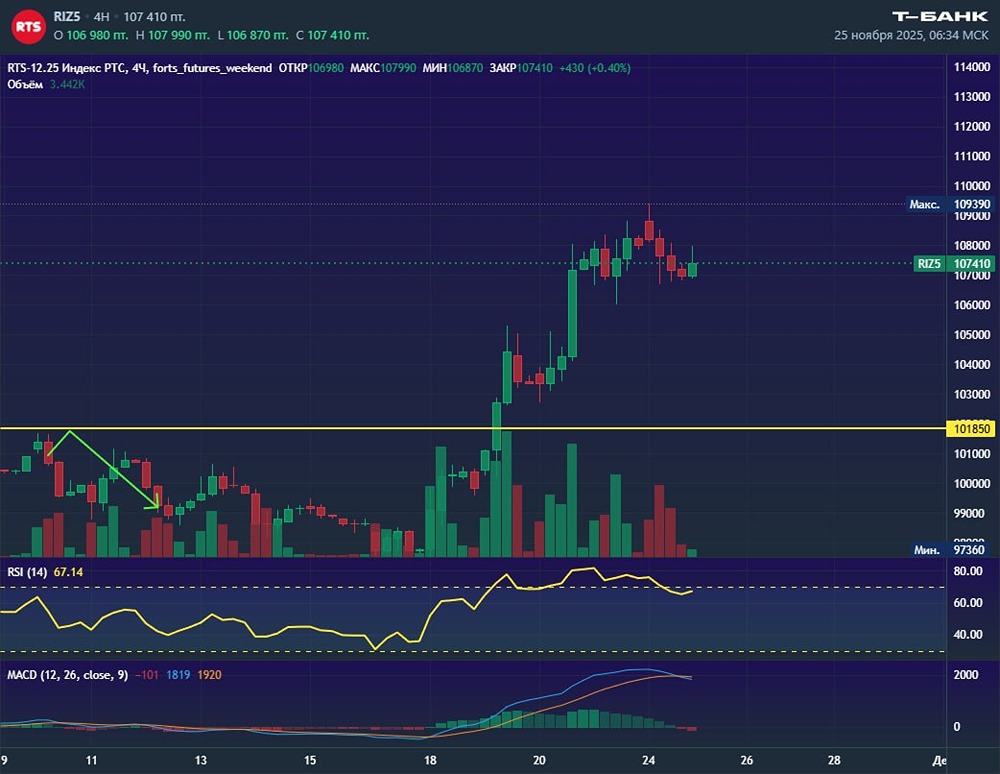Click the МИН 106870 value in chart legend
The height and width of the screenshot is (774, 1000).
click(452, 68)
